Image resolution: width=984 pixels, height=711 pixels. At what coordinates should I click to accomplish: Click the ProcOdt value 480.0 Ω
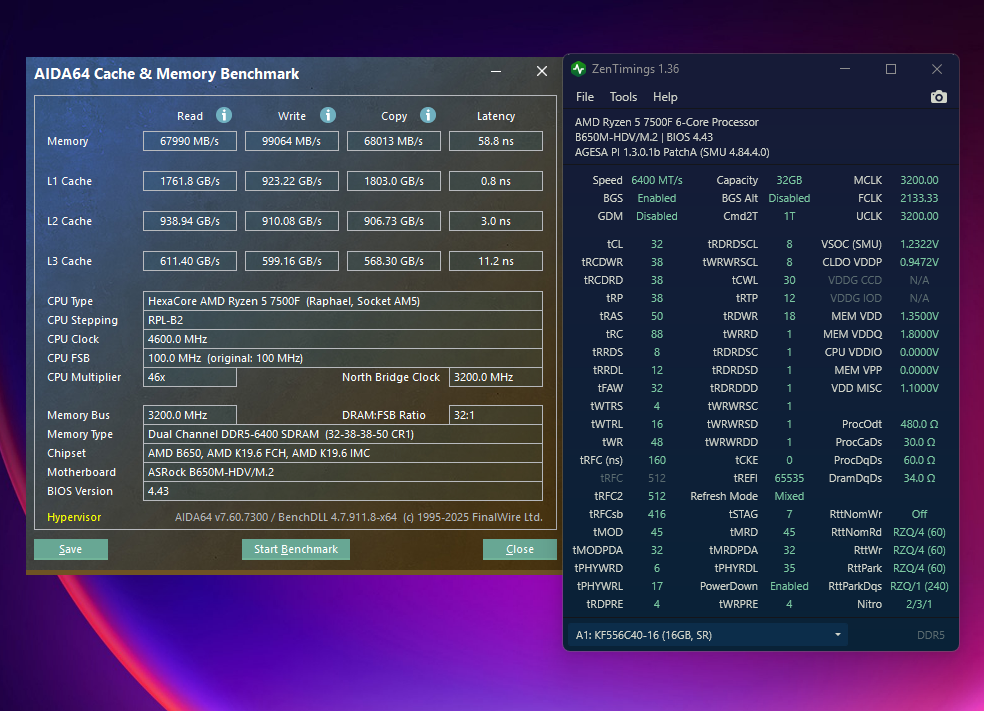pyautogui.click(x=919, y=424)
